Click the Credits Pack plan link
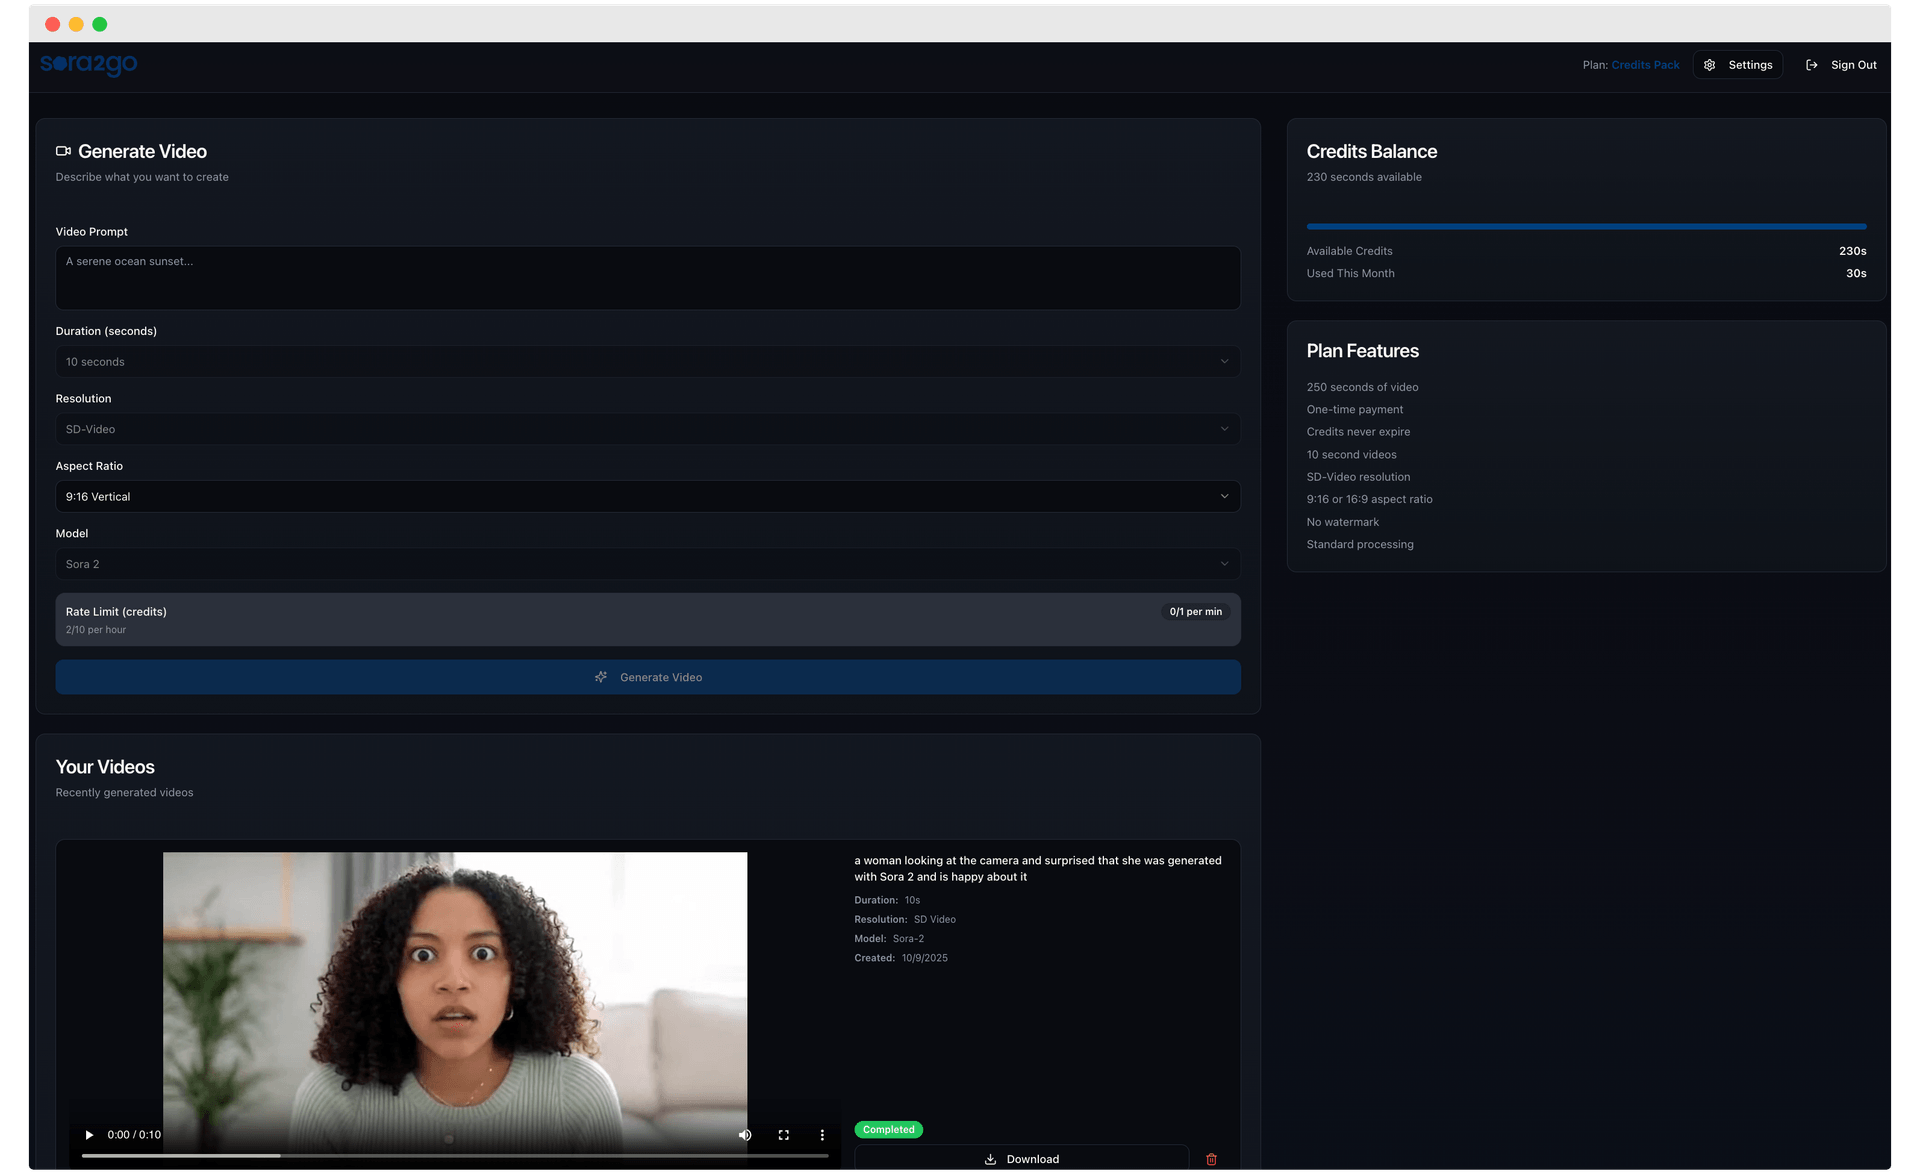The image size is (1920, 1174). 1645,65
